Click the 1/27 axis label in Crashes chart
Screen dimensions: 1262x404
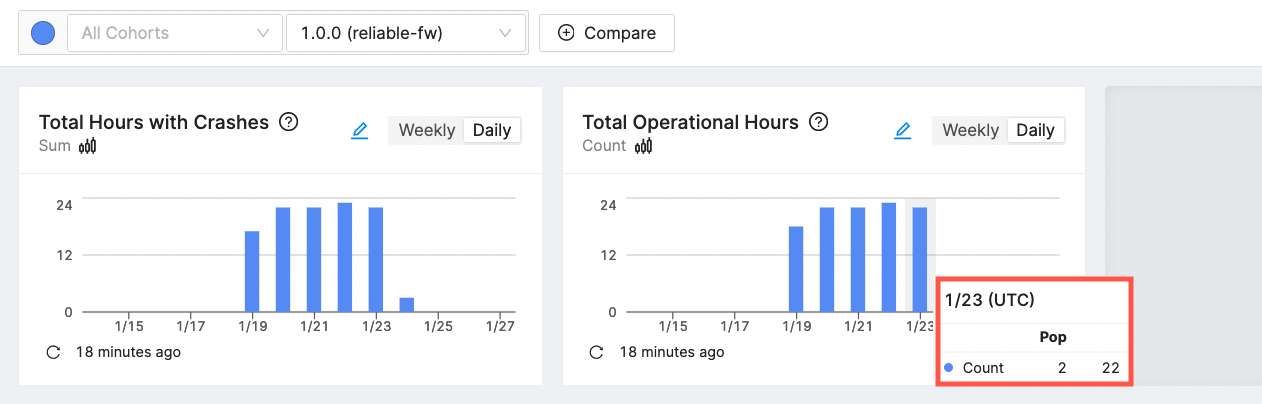point(499,326)
